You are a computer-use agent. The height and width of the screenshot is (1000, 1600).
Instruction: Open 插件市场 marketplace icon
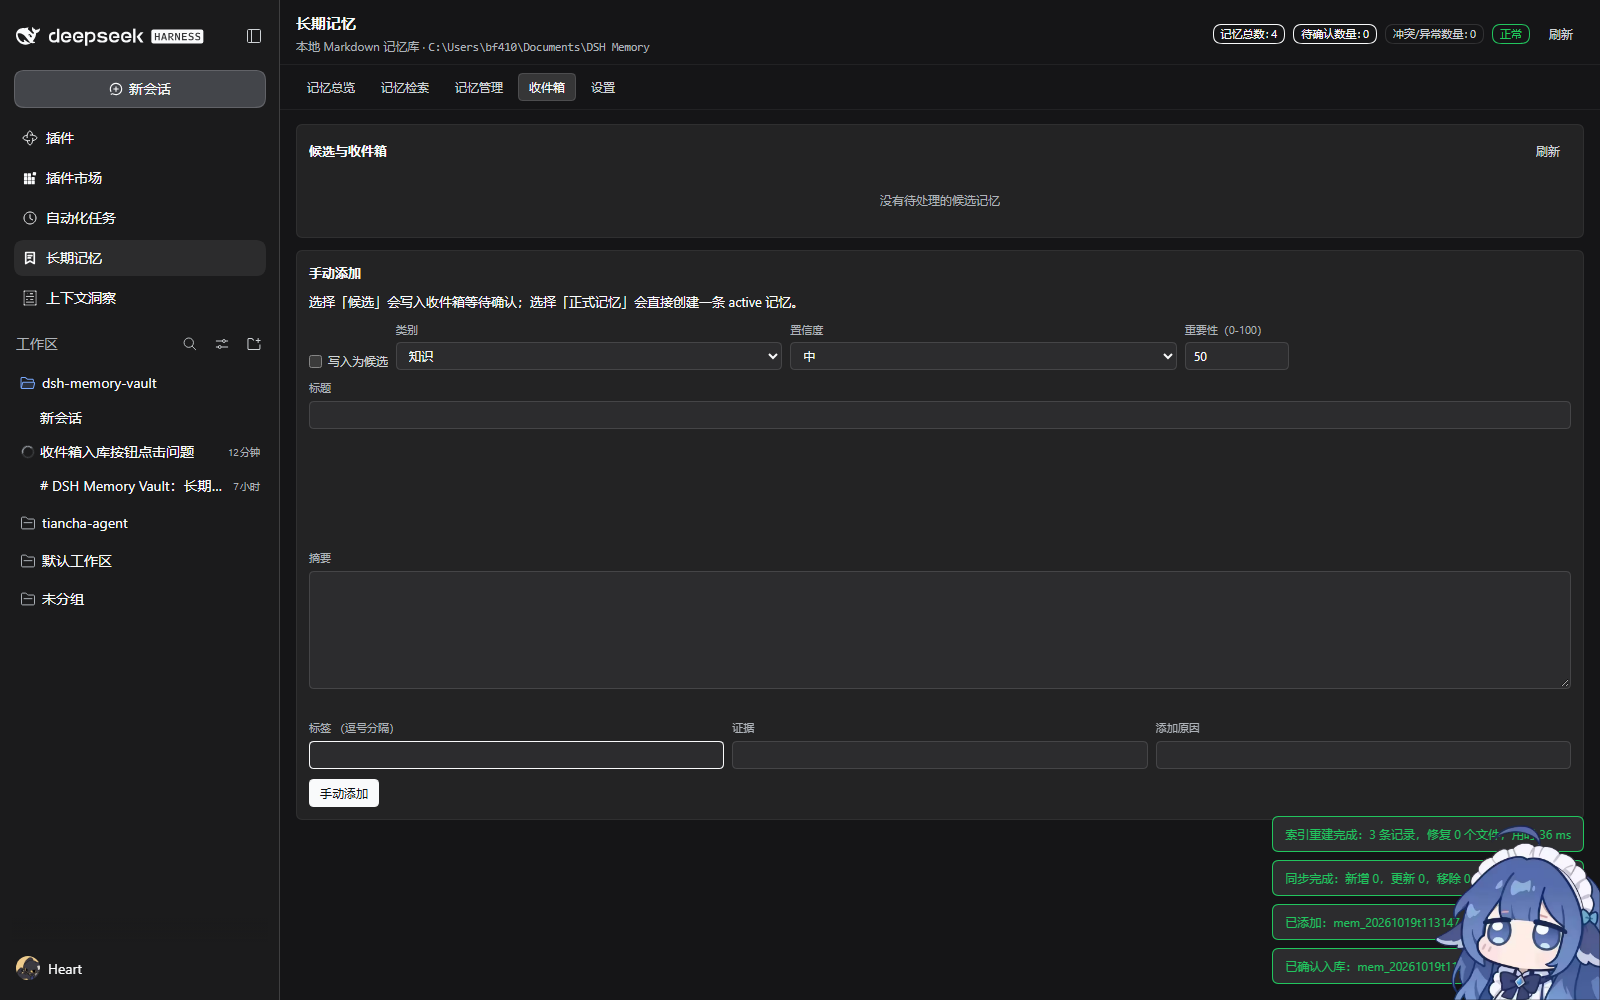tap(30, 178)
